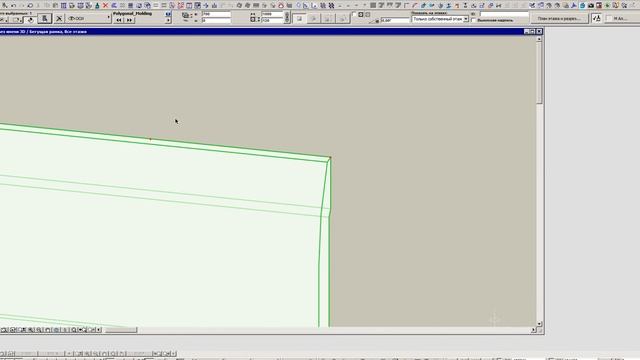640x360 pixels.
Task: Click the horizontal scrollbar right arrow
Action: point(533,330)
